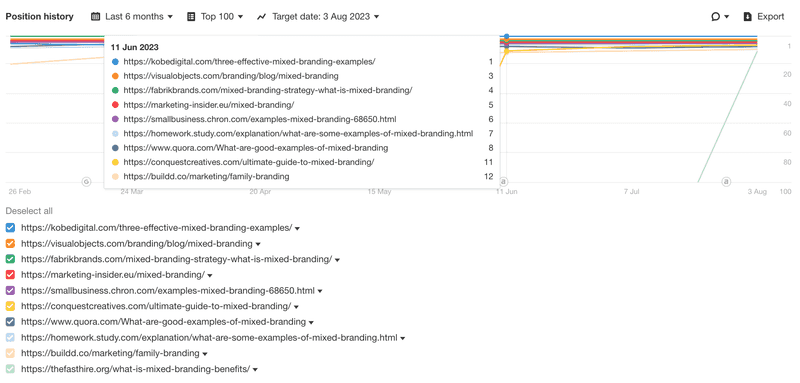800x383 pixels.
Task: Open the kobedigital.com URL in the list
Action: (157, 227)
